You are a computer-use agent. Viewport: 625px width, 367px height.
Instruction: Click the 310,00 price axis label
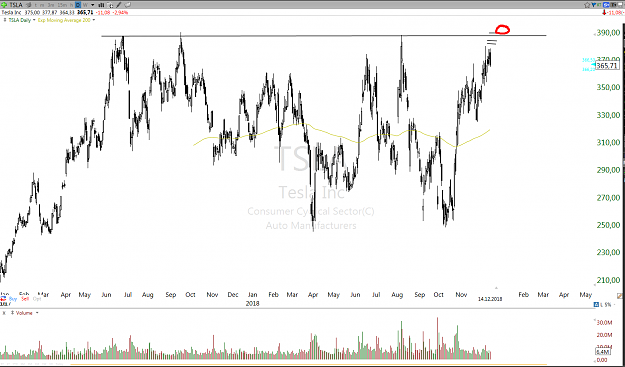(x=609, y=142)
